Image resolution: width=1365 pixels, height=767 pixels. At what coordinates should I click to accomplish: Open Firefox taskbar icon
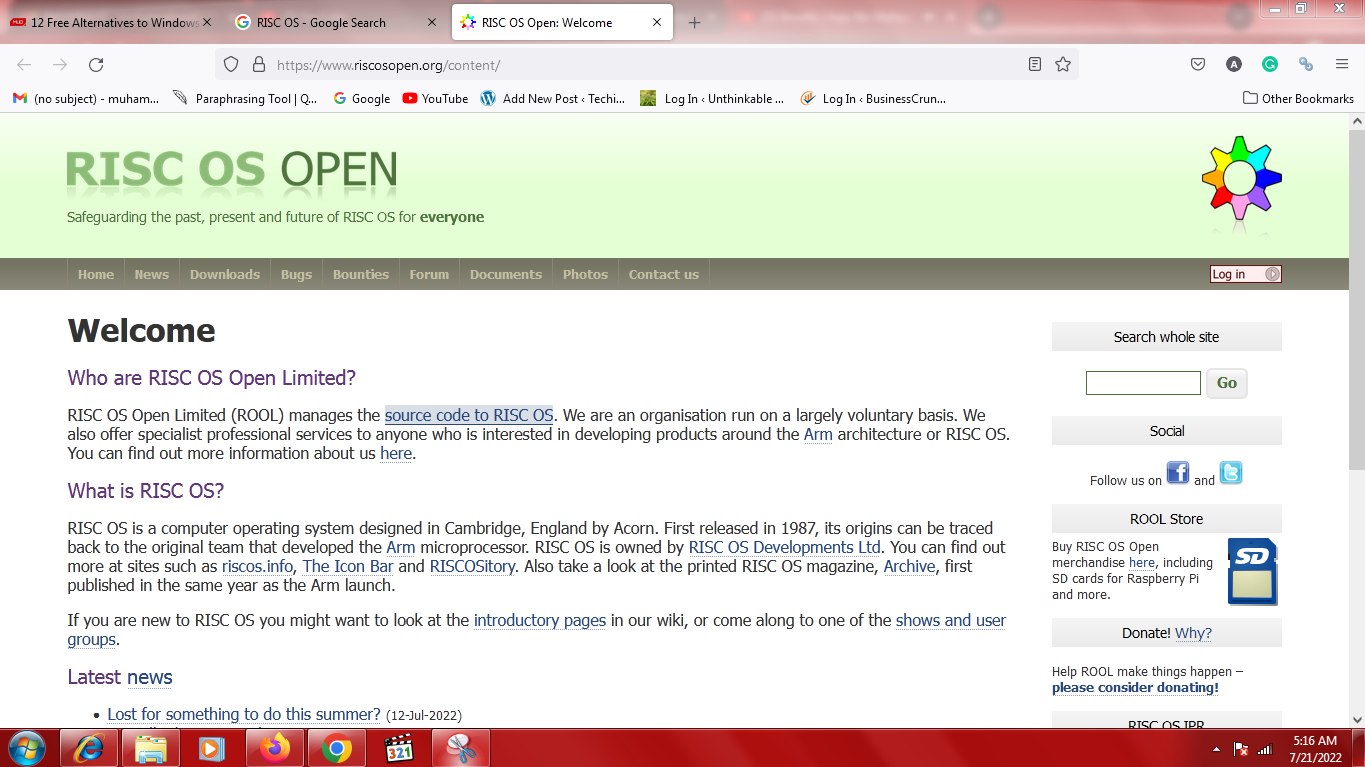[275, 748]
